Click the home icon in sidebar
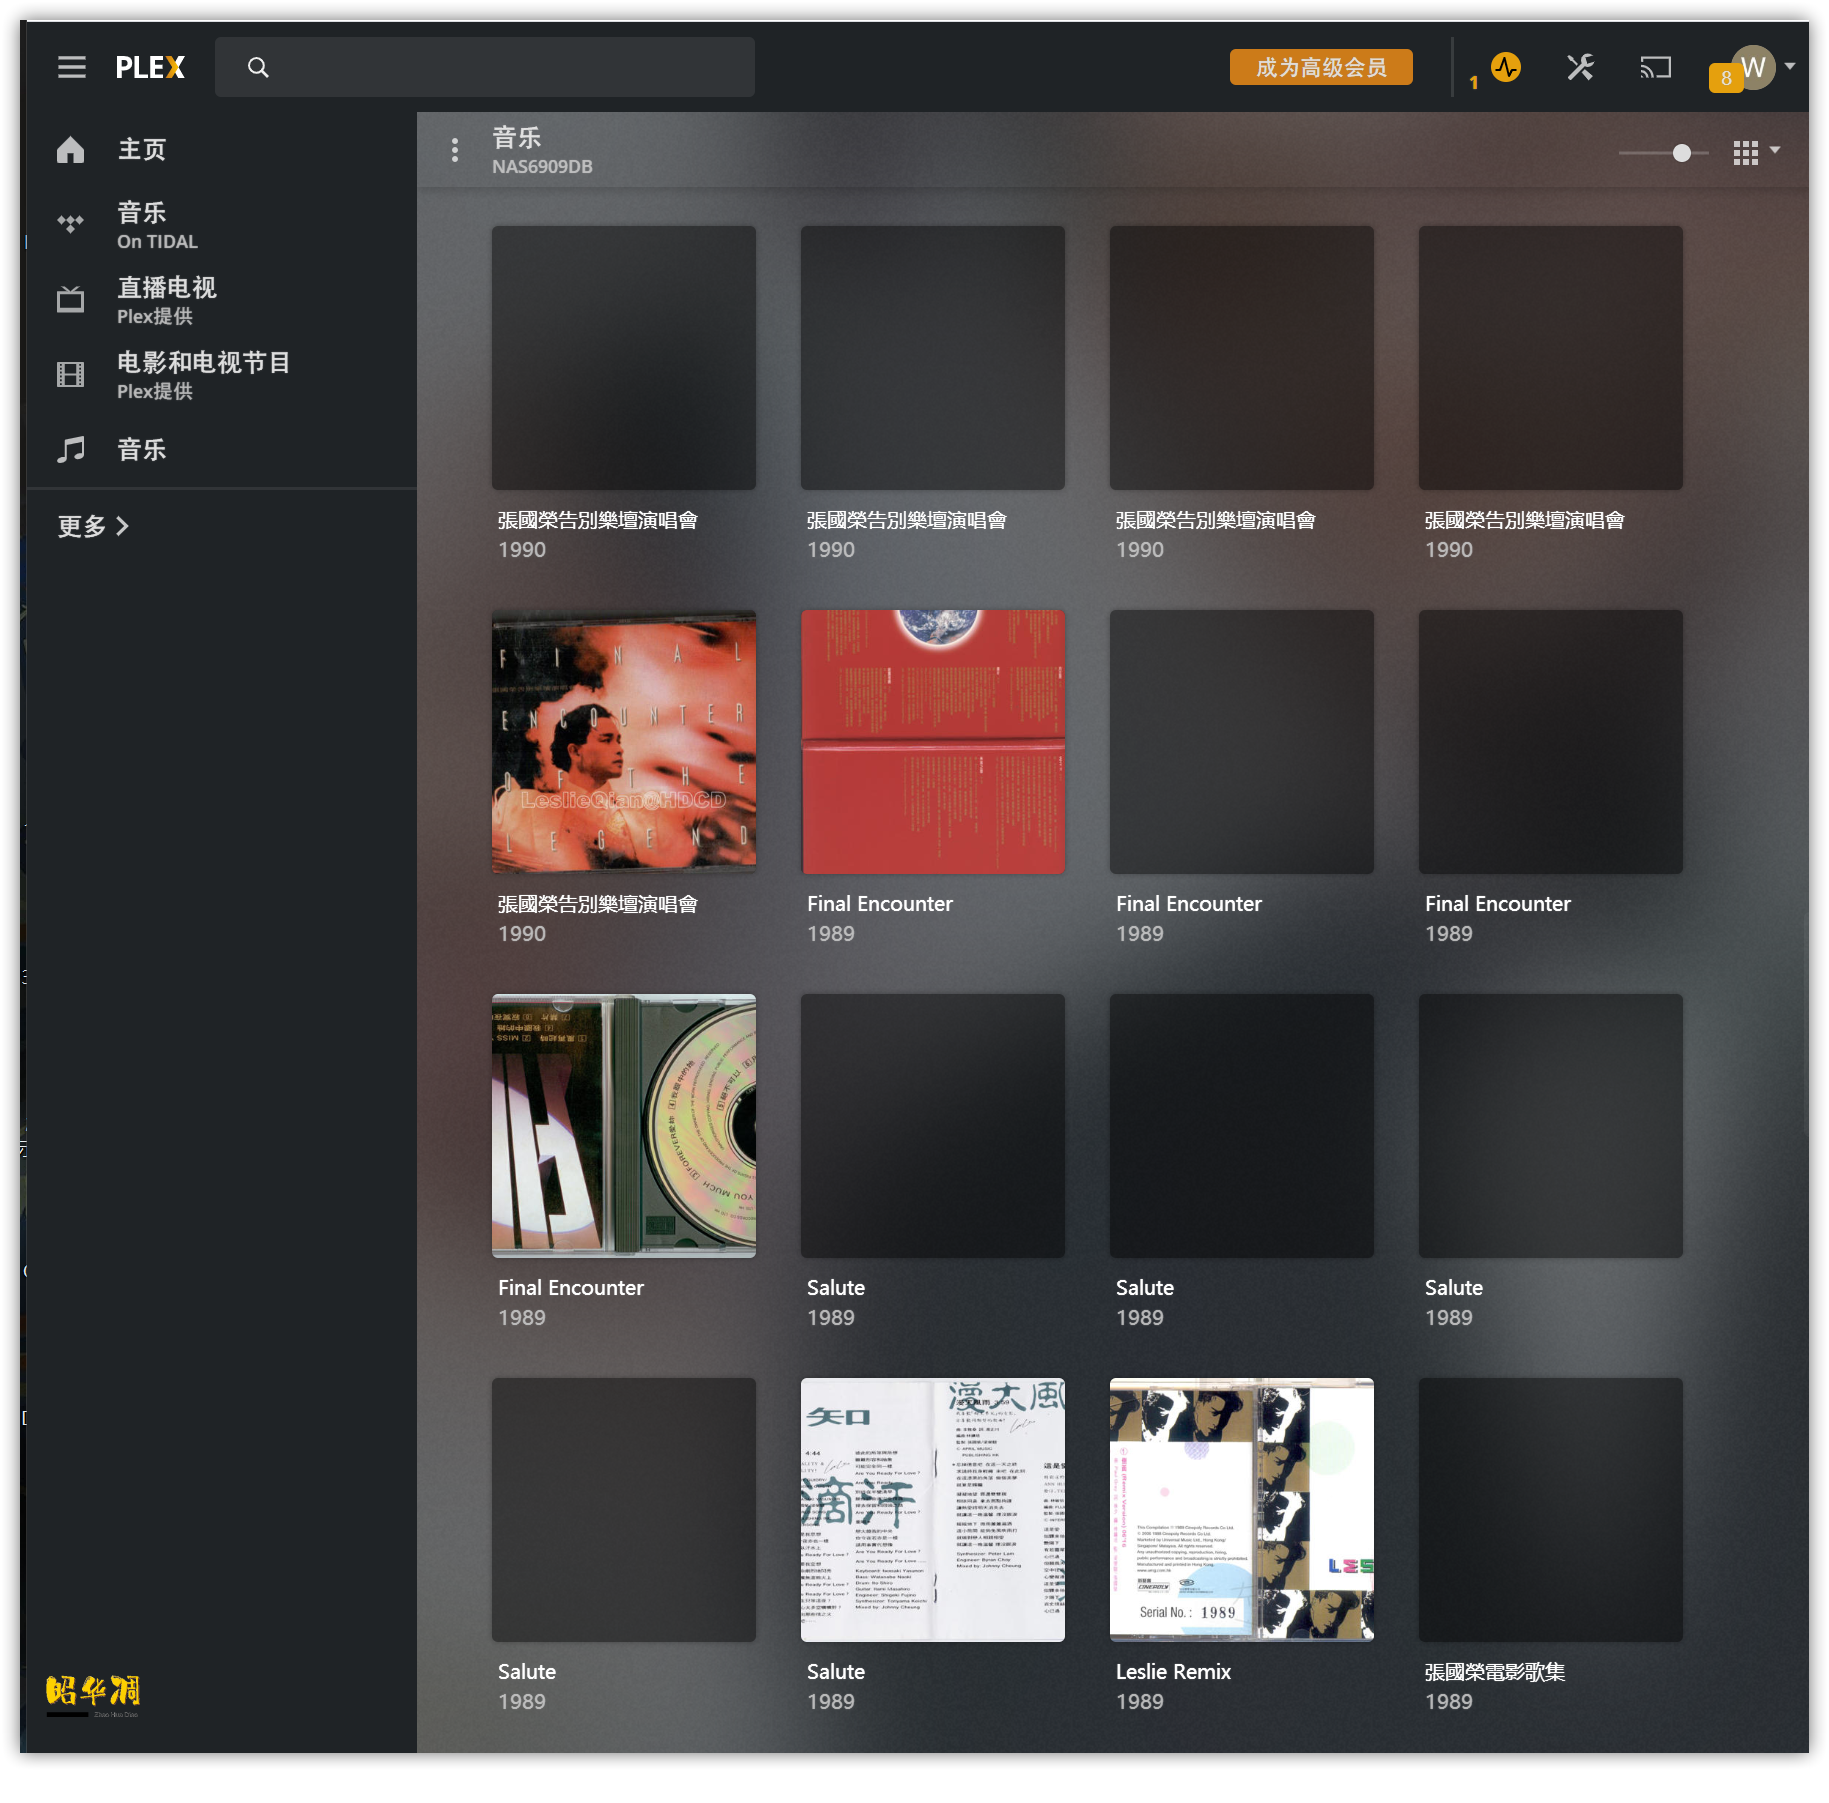This screenshot has height=1803, width=1829. pyautogui.click(x=70, y=150)
